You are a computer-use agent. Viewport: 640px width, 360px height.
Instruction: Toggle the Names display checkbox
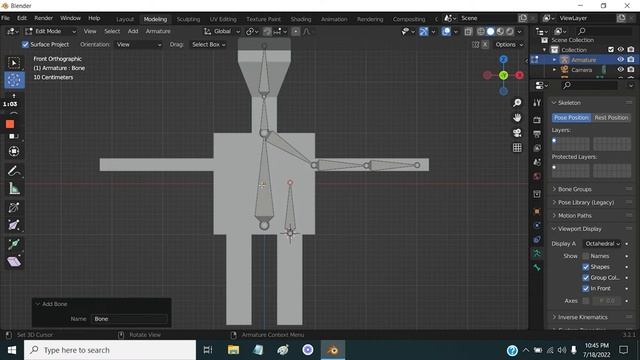586,256
